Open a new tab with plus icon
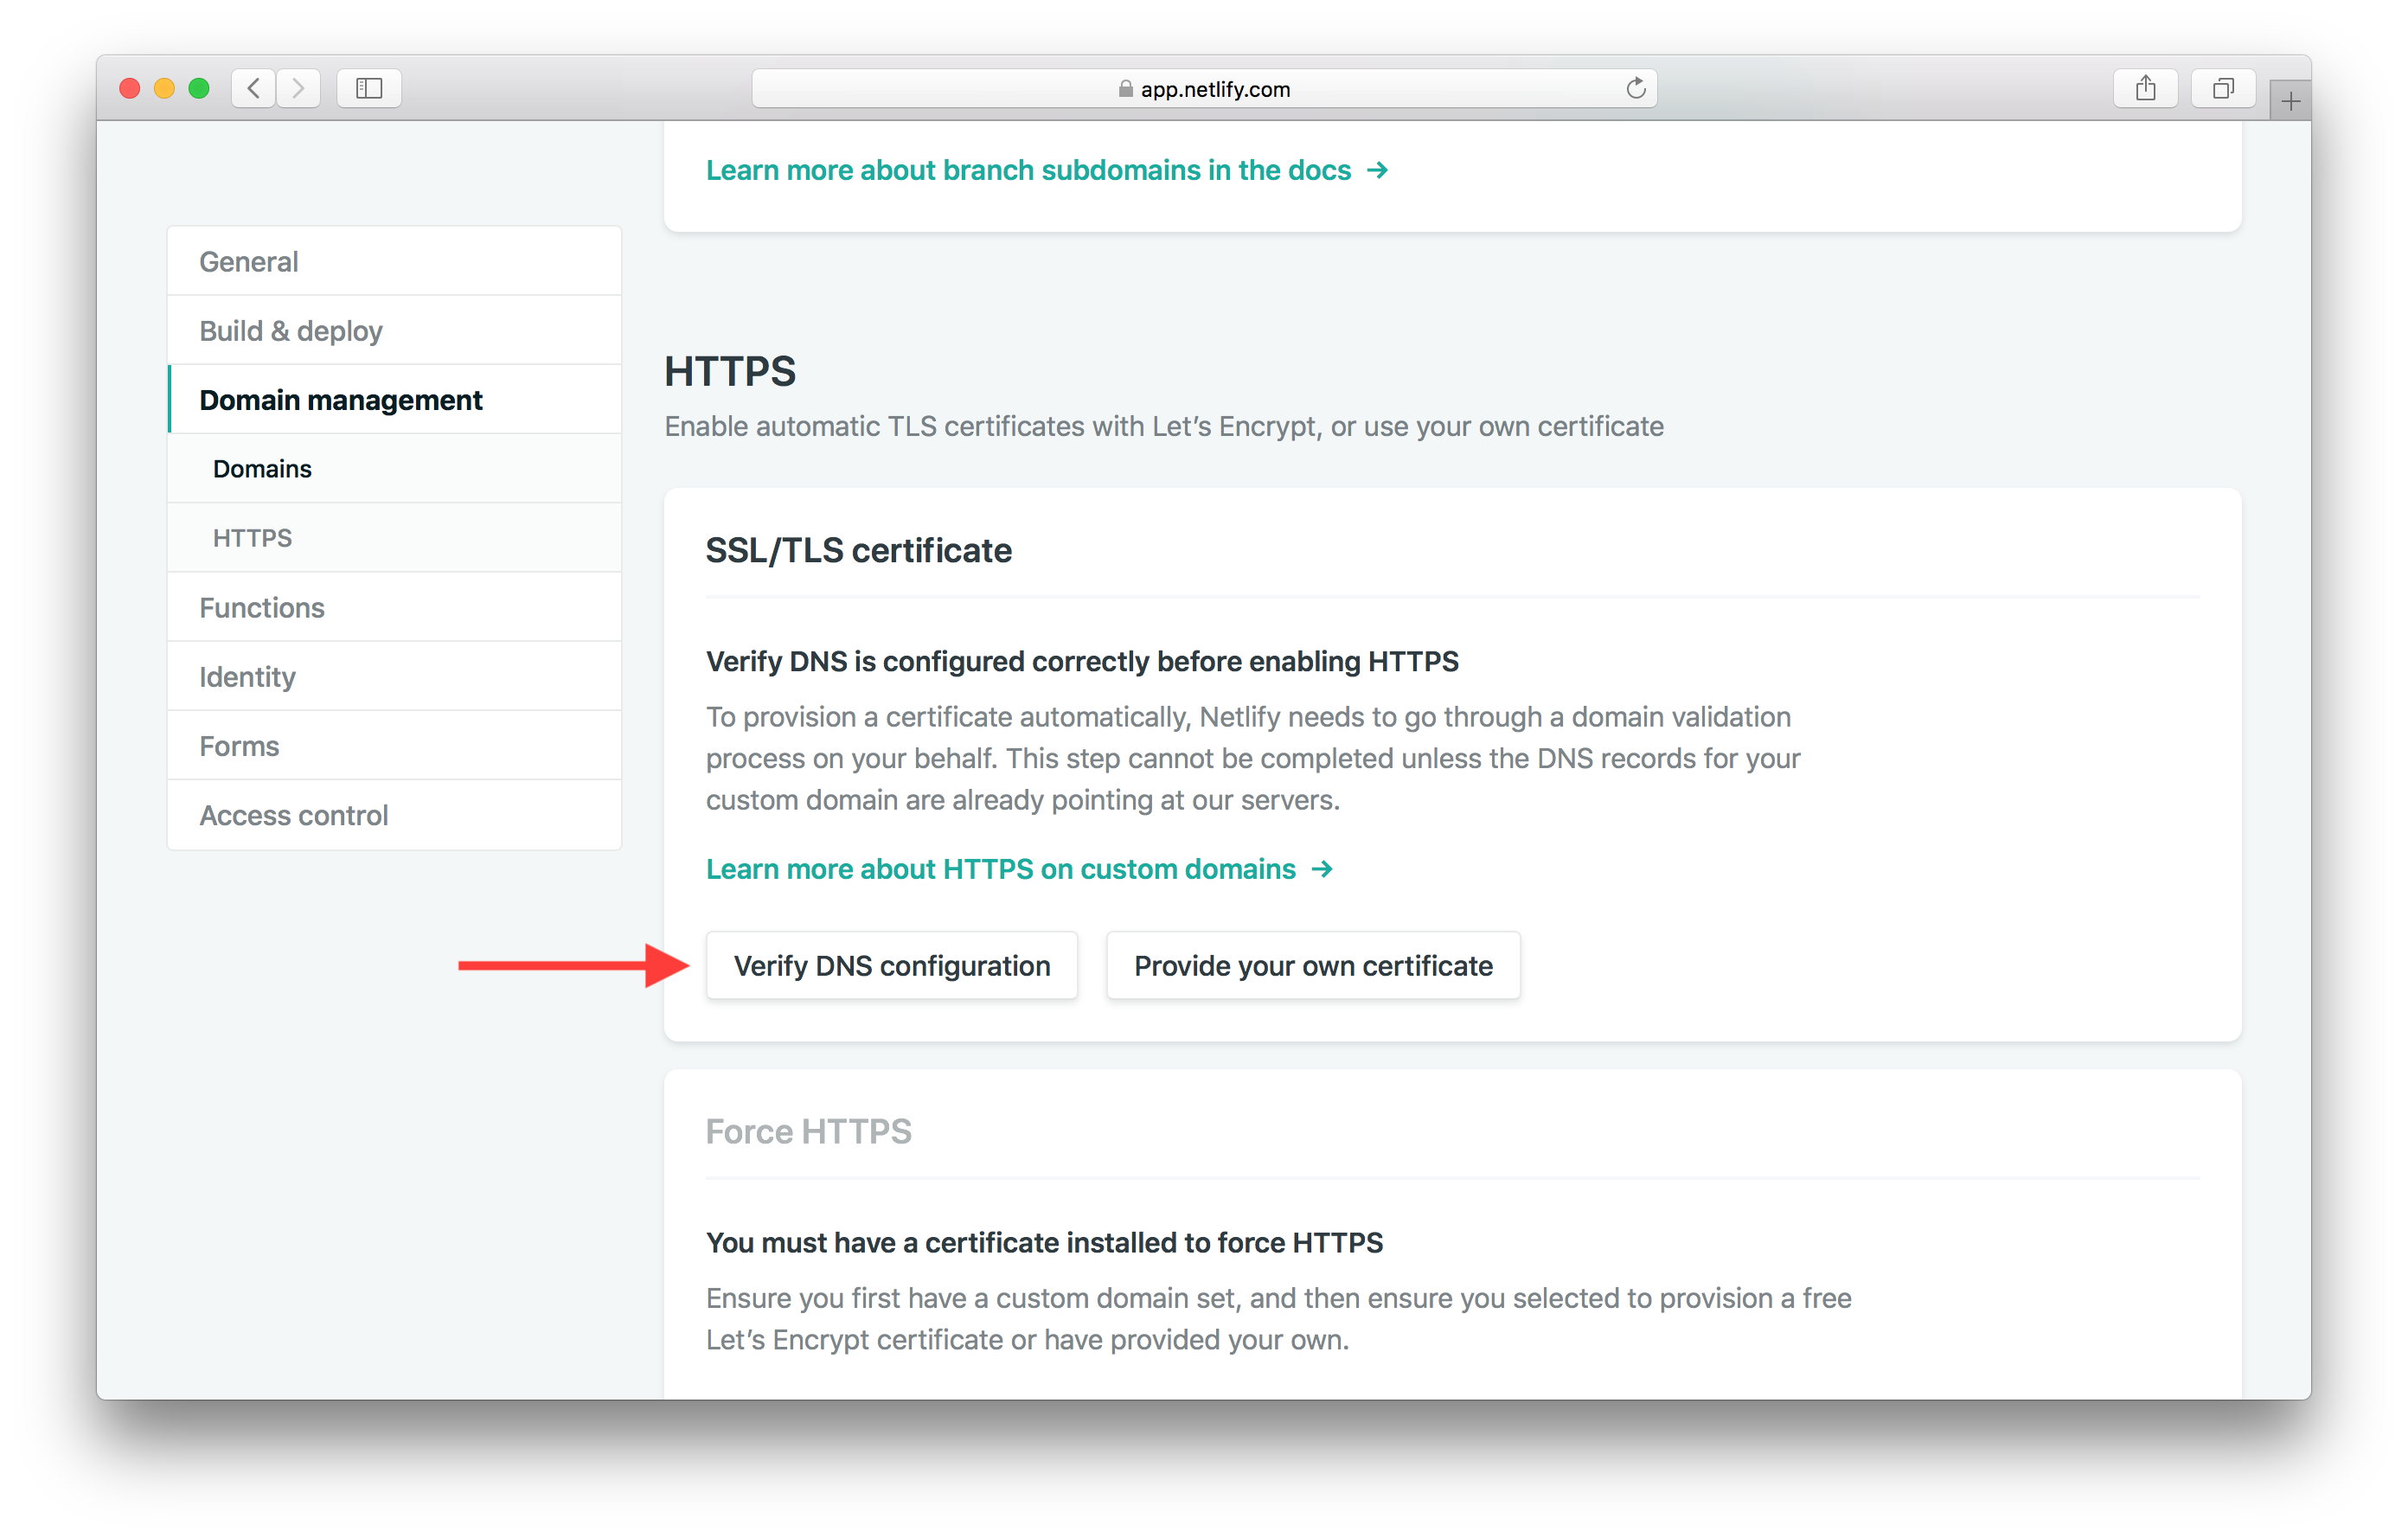Viewport: 2408px width, 1538px height. click(2290, 101)
